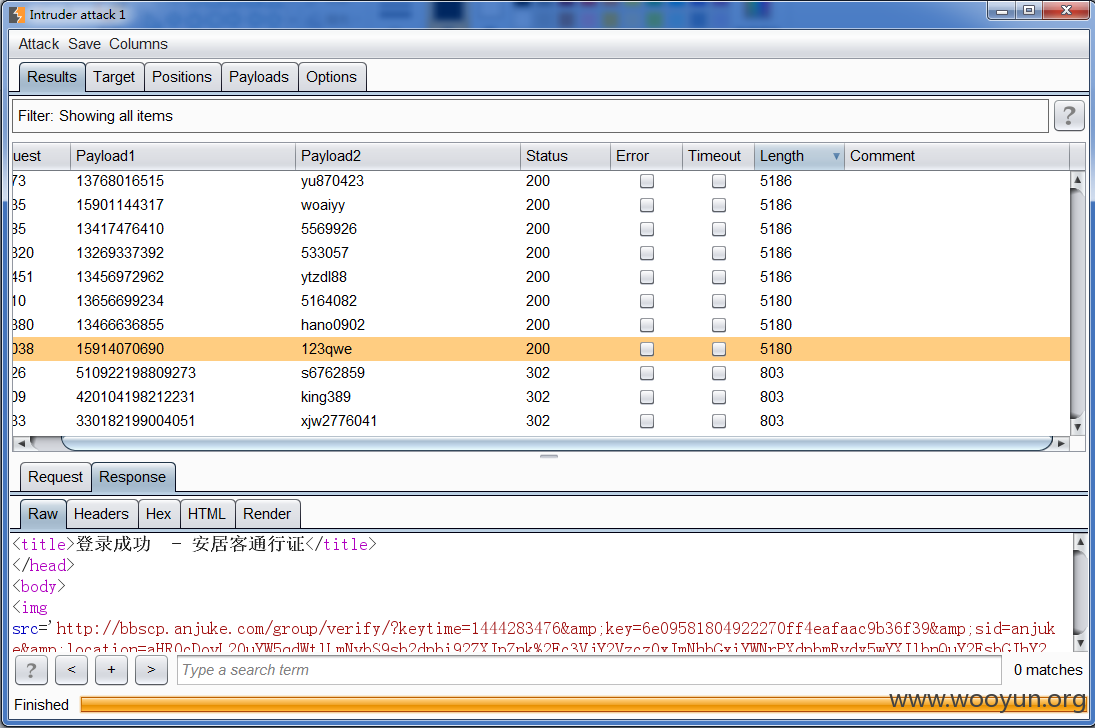Click the Finished attack progress bar
The image size is (1095, 728).
point(583,704)
